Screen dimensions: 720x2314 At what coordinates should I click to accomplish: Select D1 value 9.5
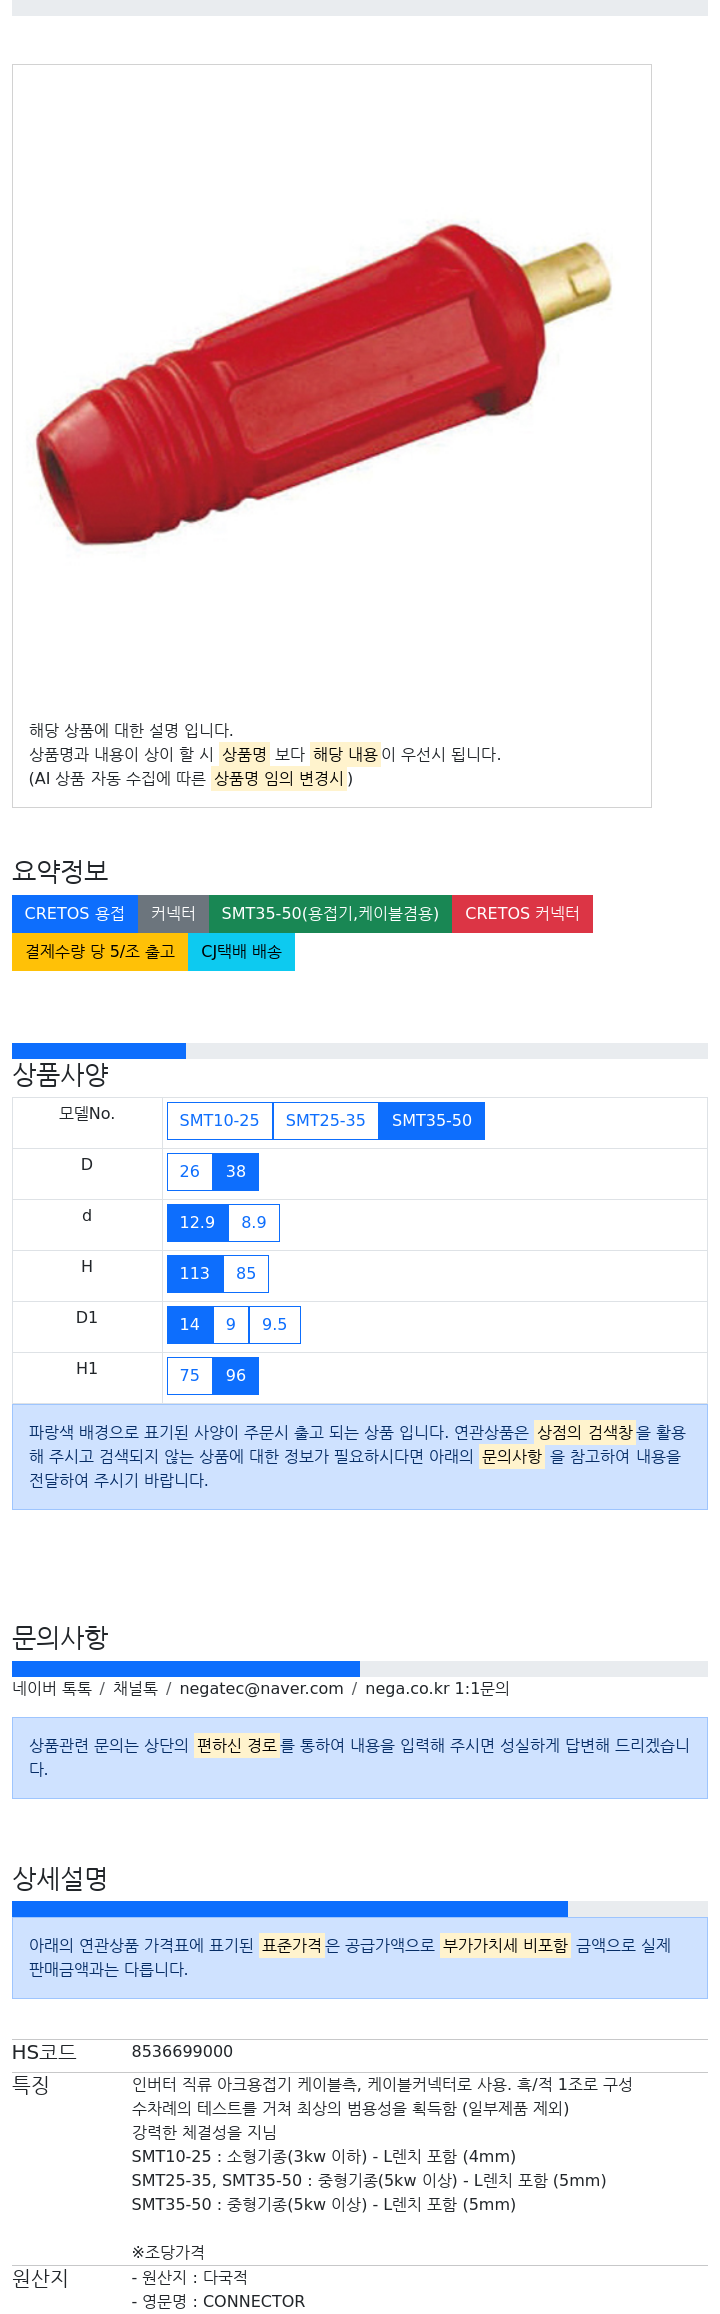click(x=274, y=1325)
